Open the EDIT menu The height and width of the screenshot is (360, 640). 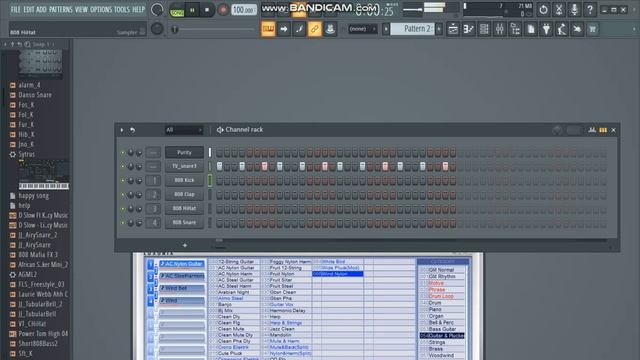click(29, 9)
